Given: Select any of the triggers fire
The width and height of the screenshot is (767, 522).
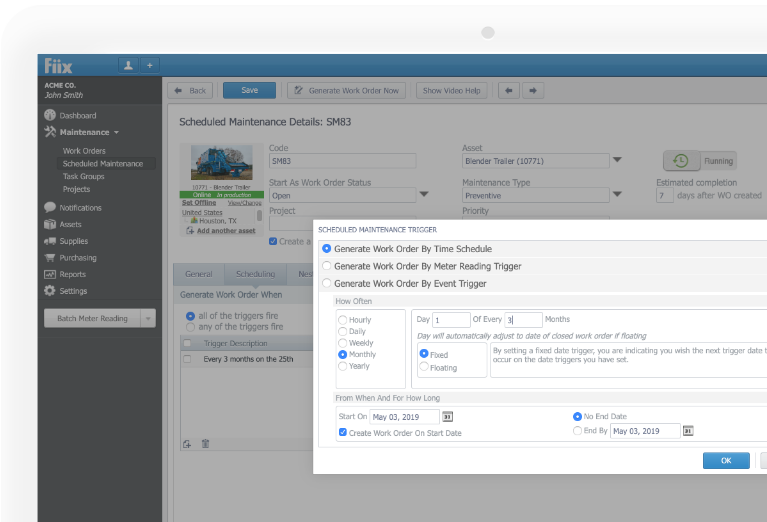Looking at the screenshot, I should pyautogui.click(x=190, y=327).
